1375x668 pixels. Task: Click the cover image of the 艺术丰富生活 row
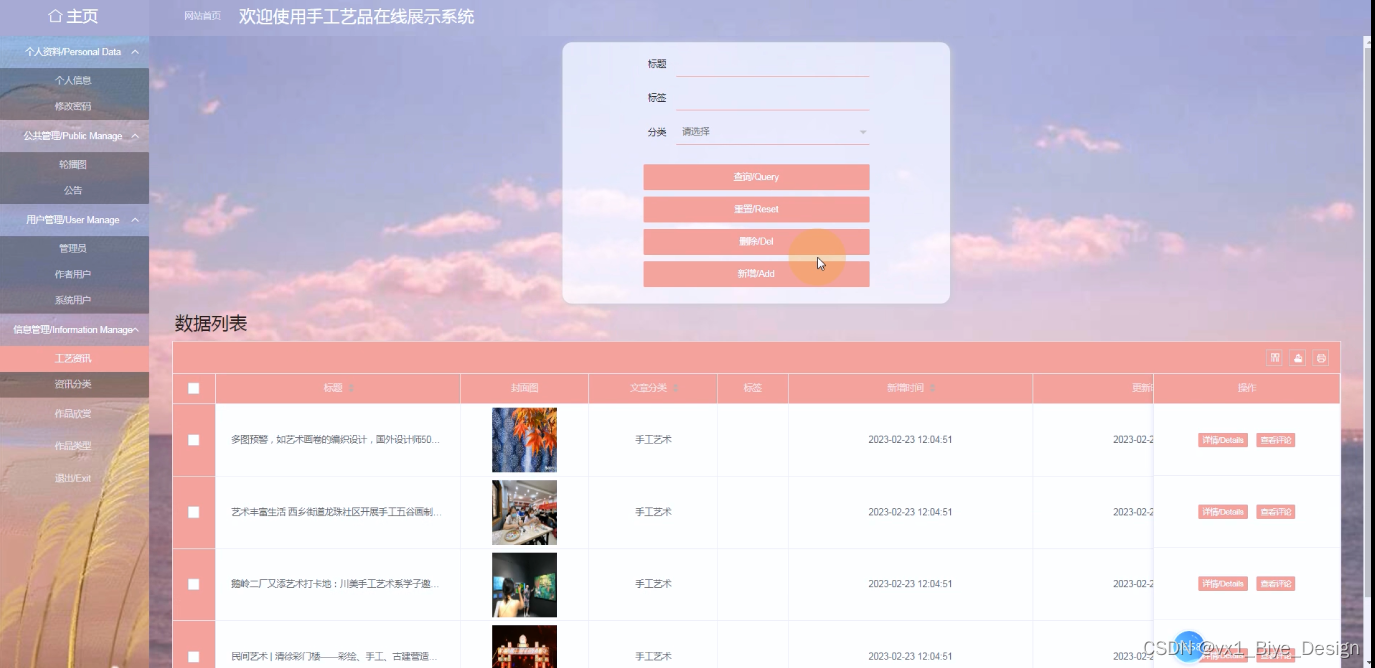click(524, 512)
